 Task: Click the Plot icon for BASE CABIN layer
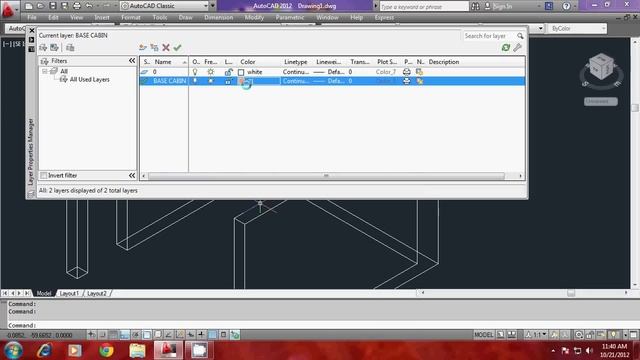click(x=407, y=81)
